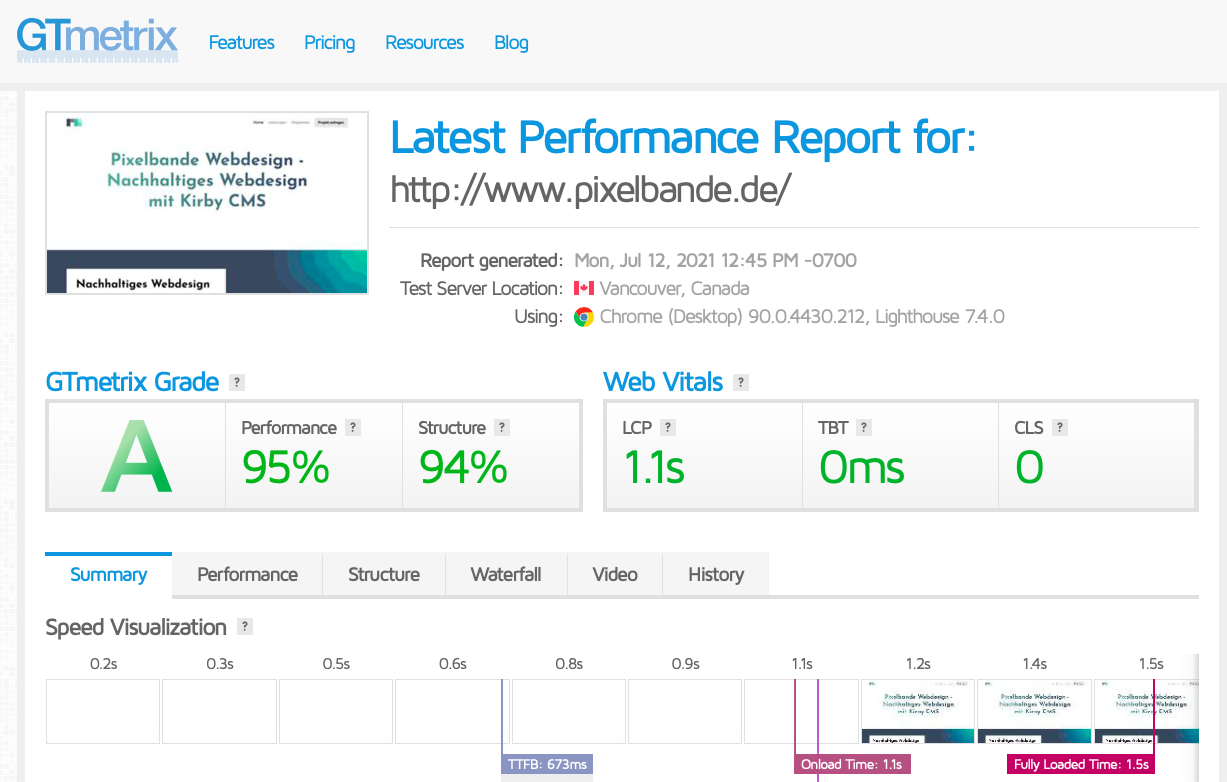Select the 1.2s filmstrip frame
The width and height of the screenshot is (1227, 782).
tap(918, 712)
